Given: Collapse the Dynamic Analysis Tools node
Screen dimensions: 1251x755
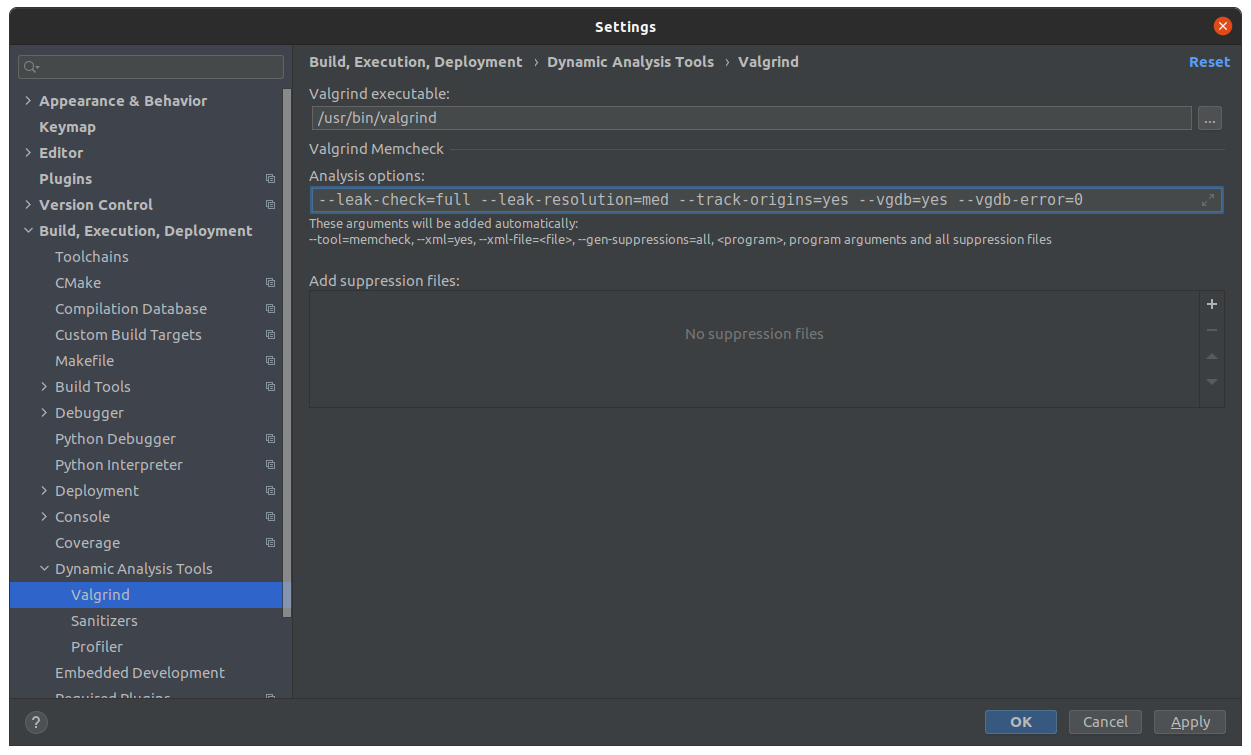Looking at the screenshot, I should tap(44, 569).
